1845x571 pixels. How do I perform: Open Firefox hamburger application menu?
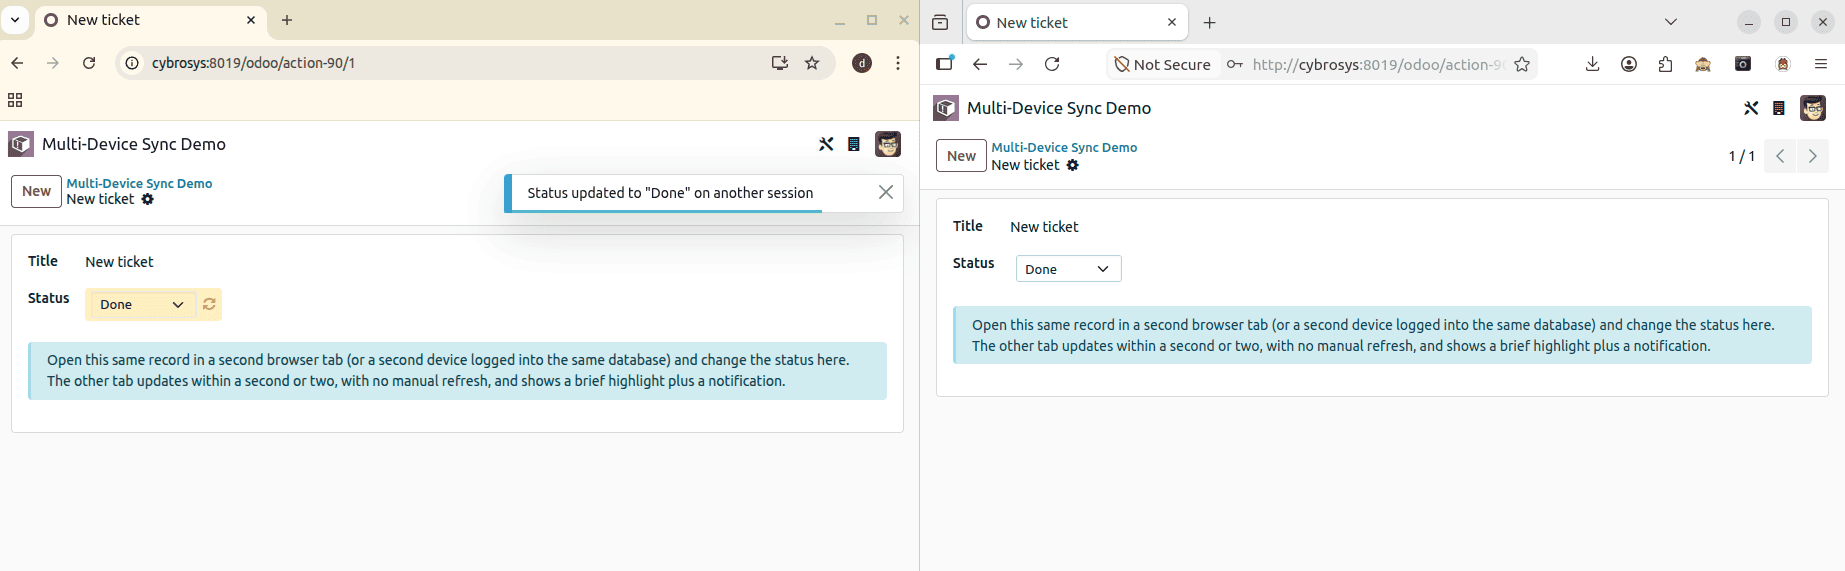[x=1821, y=64]
